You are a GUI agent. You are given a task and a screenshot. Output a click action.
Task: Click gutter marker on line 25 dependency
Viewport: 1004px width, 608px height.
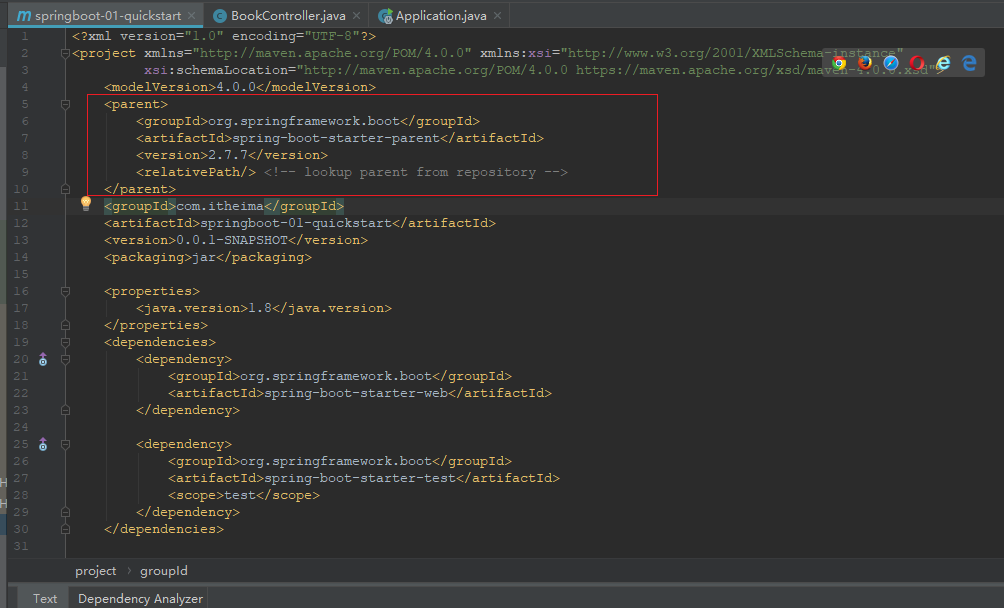[x=43, y=444]
